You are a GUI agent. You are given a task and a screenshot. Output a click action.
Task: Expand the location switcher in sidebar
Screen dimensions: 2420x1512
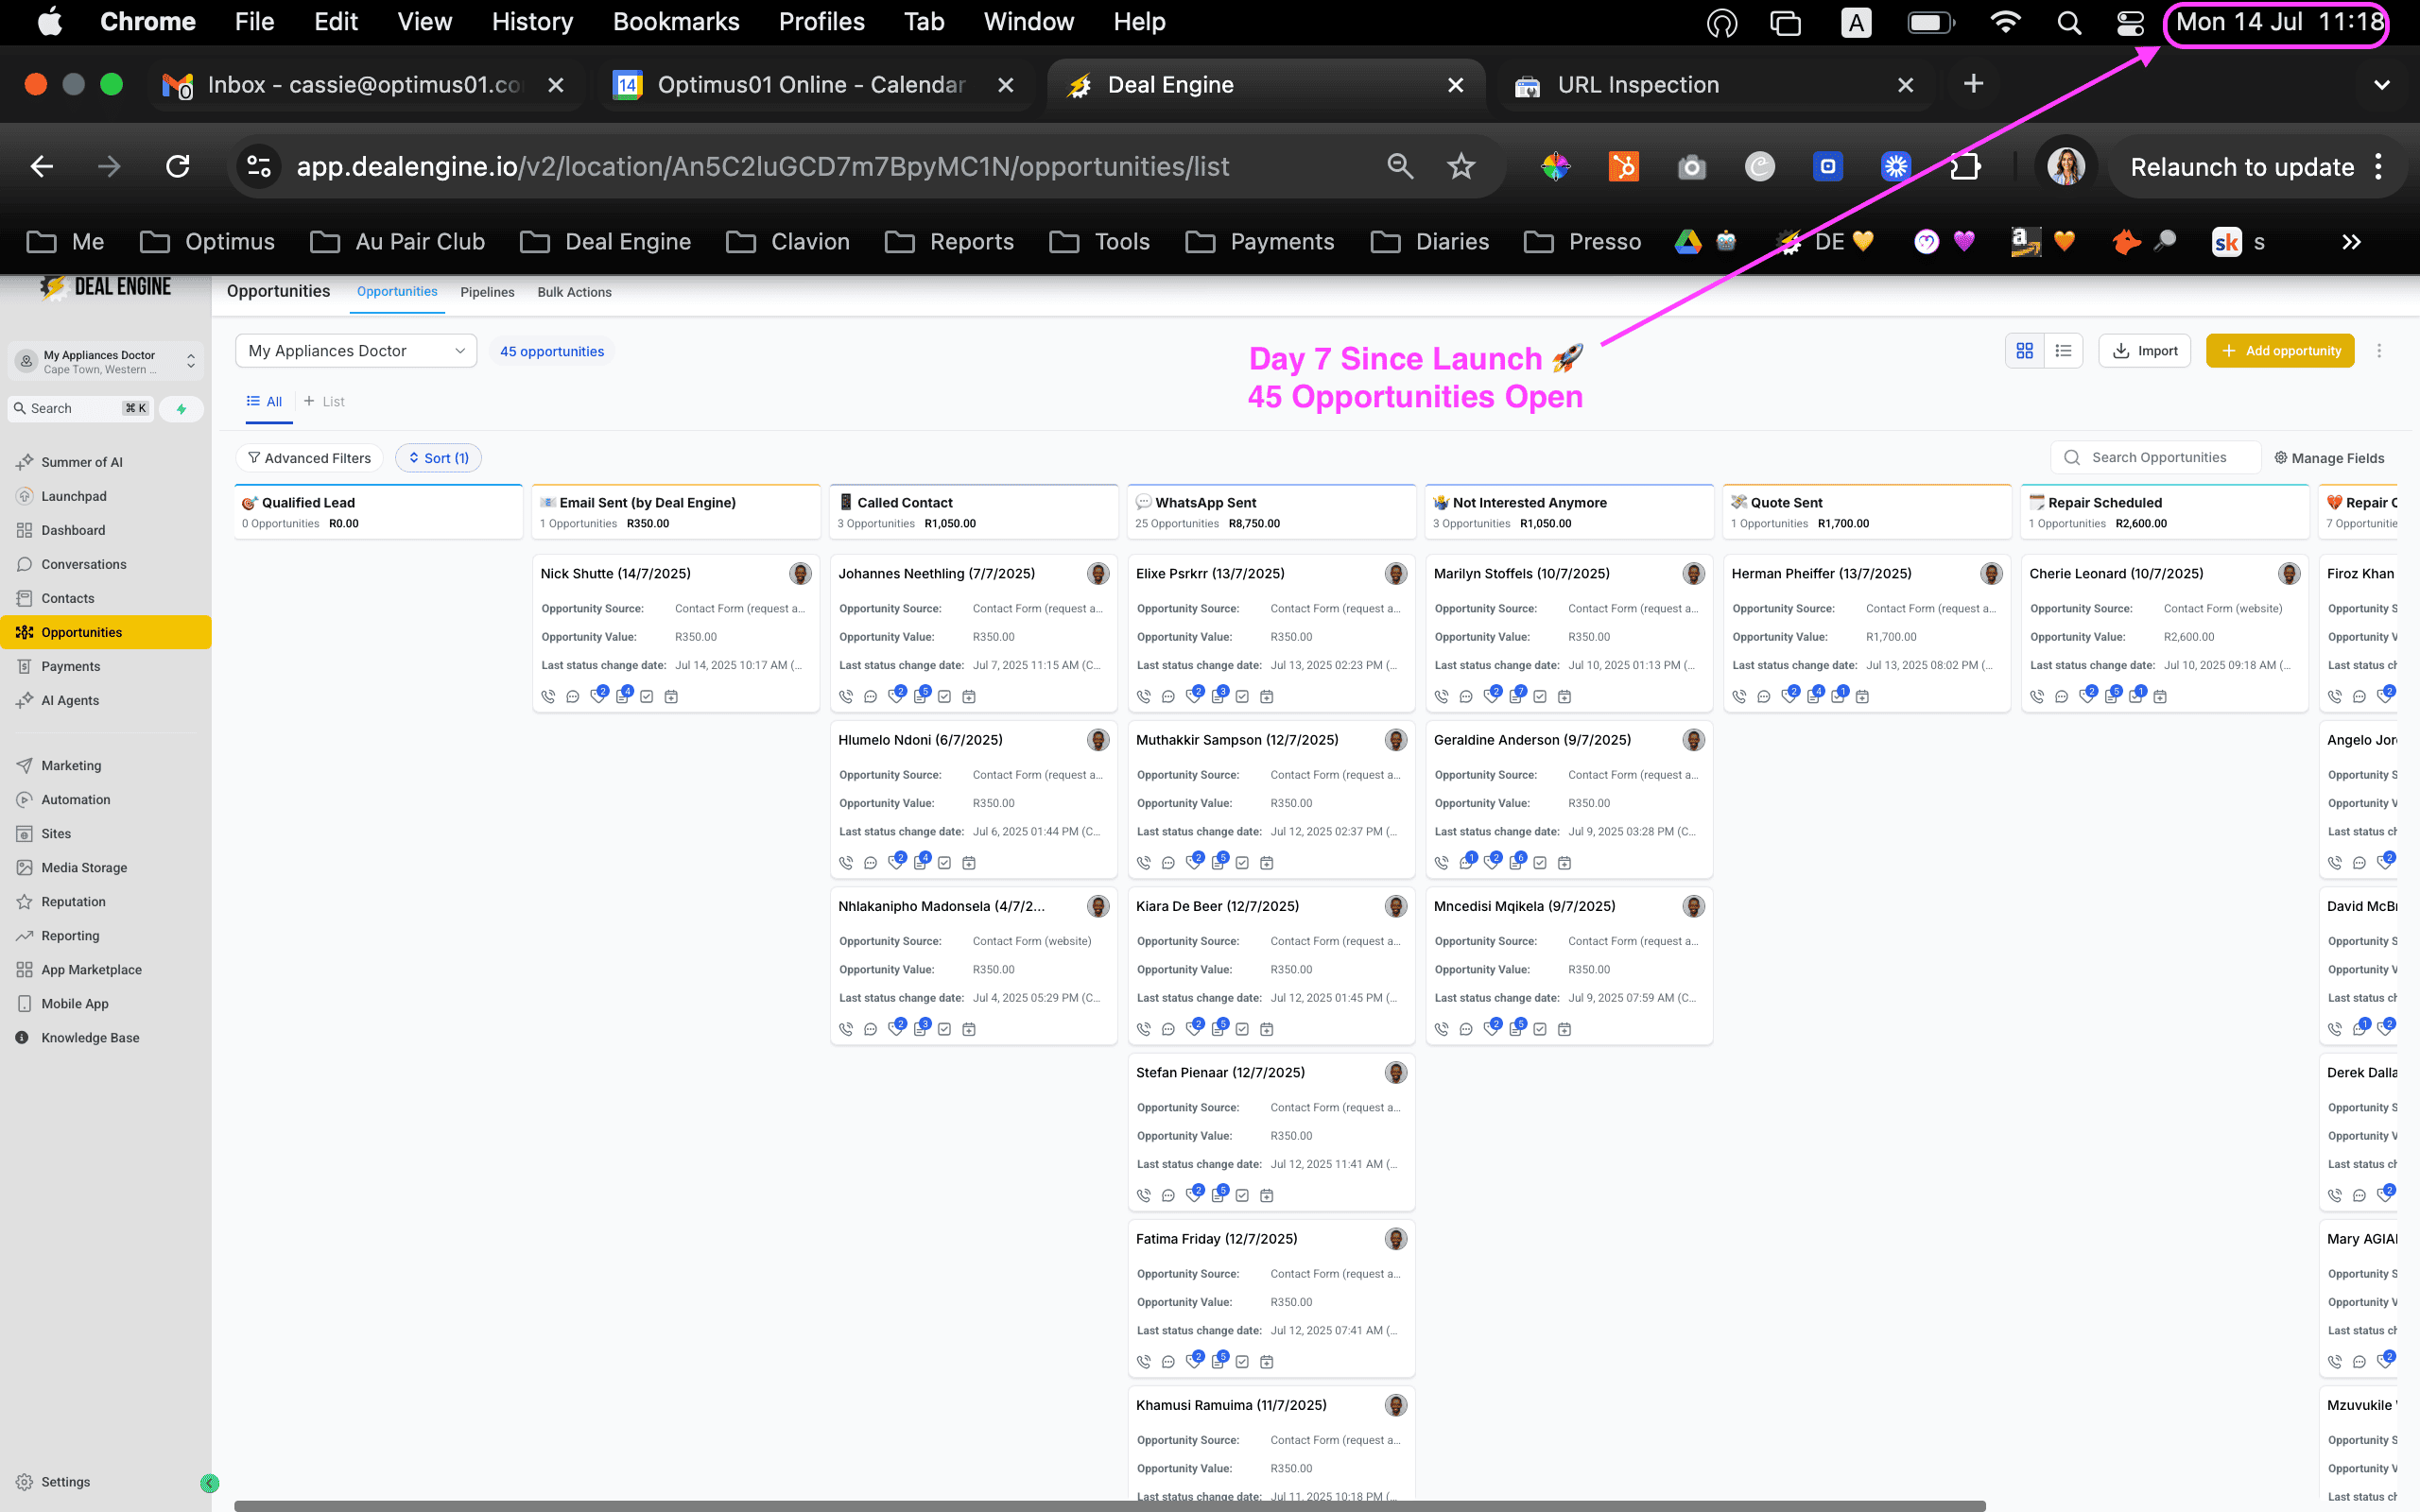pyautogui.click(x=105, y=362)
